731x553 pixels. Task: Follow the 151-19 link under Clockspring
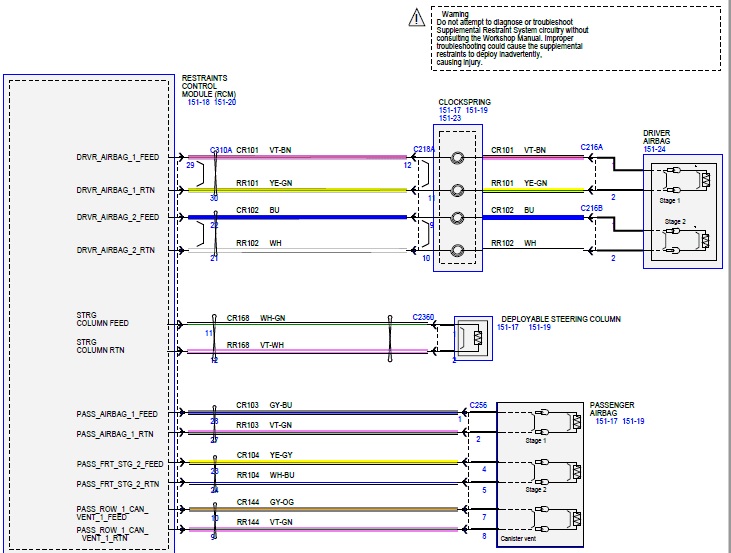tap(476, 110)
